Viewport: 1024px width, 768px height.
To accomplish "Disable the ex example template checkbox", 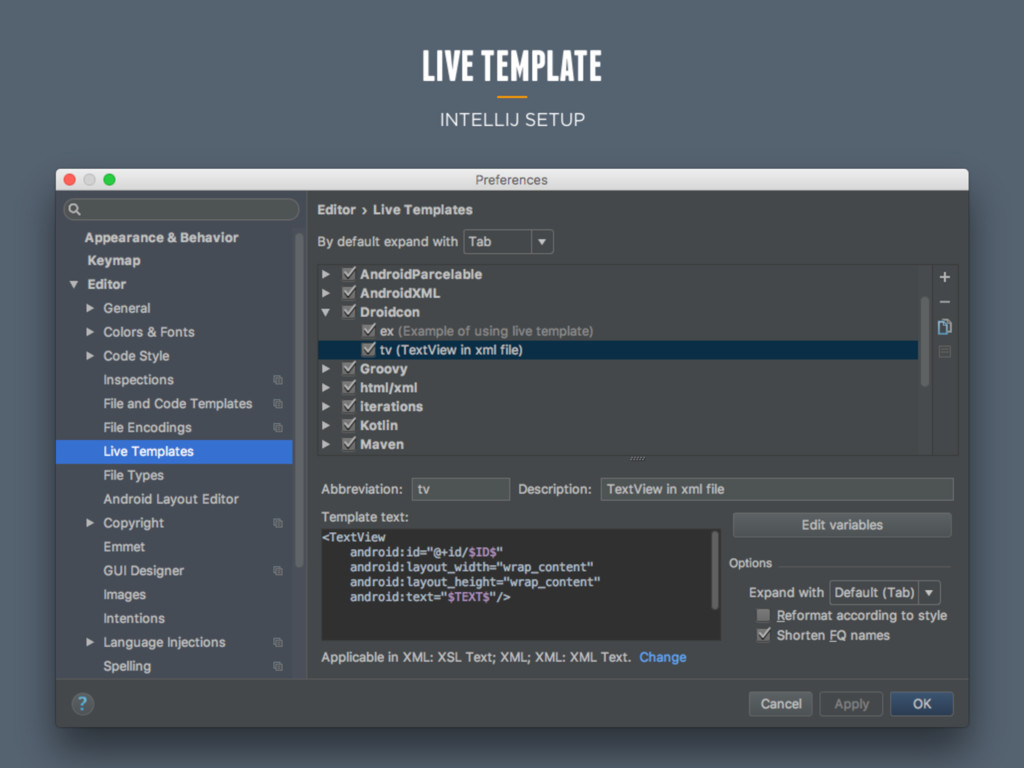I will [368, 330].
